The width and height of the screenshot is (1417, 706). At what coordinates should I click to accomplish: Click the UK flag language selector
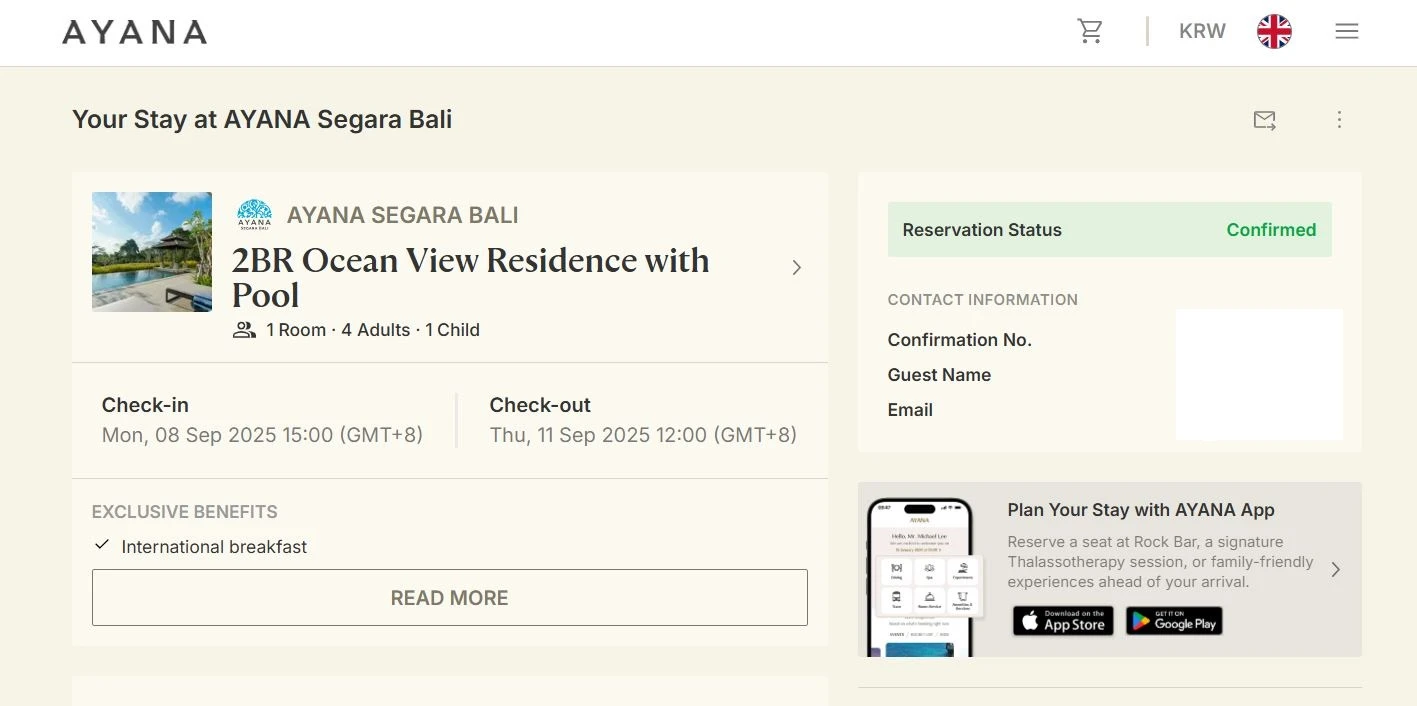tap(1274, 31)
